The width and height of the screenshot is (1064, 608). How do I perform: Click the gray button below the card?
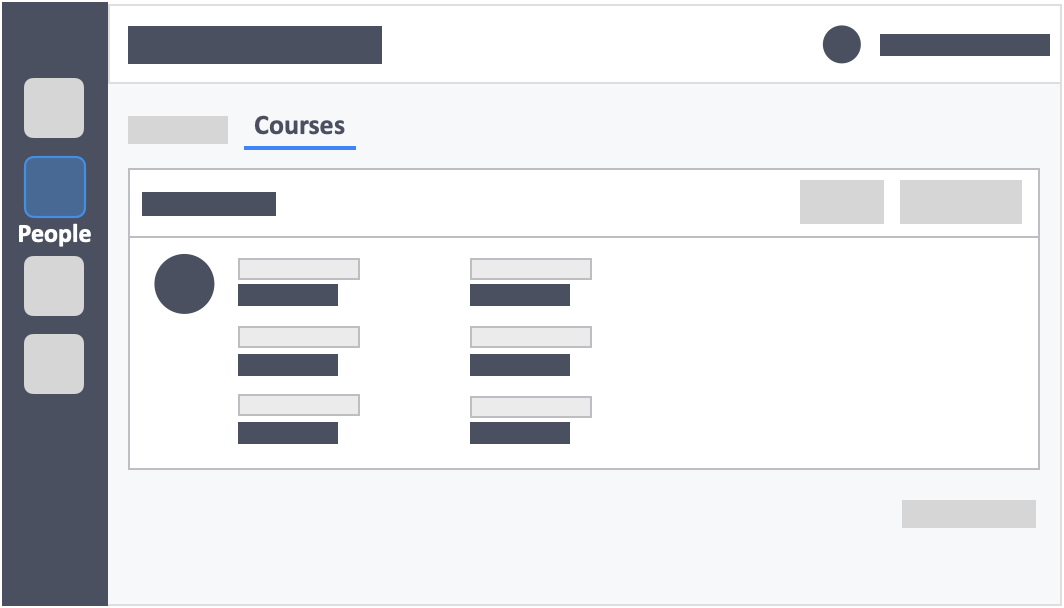[968, 514]
